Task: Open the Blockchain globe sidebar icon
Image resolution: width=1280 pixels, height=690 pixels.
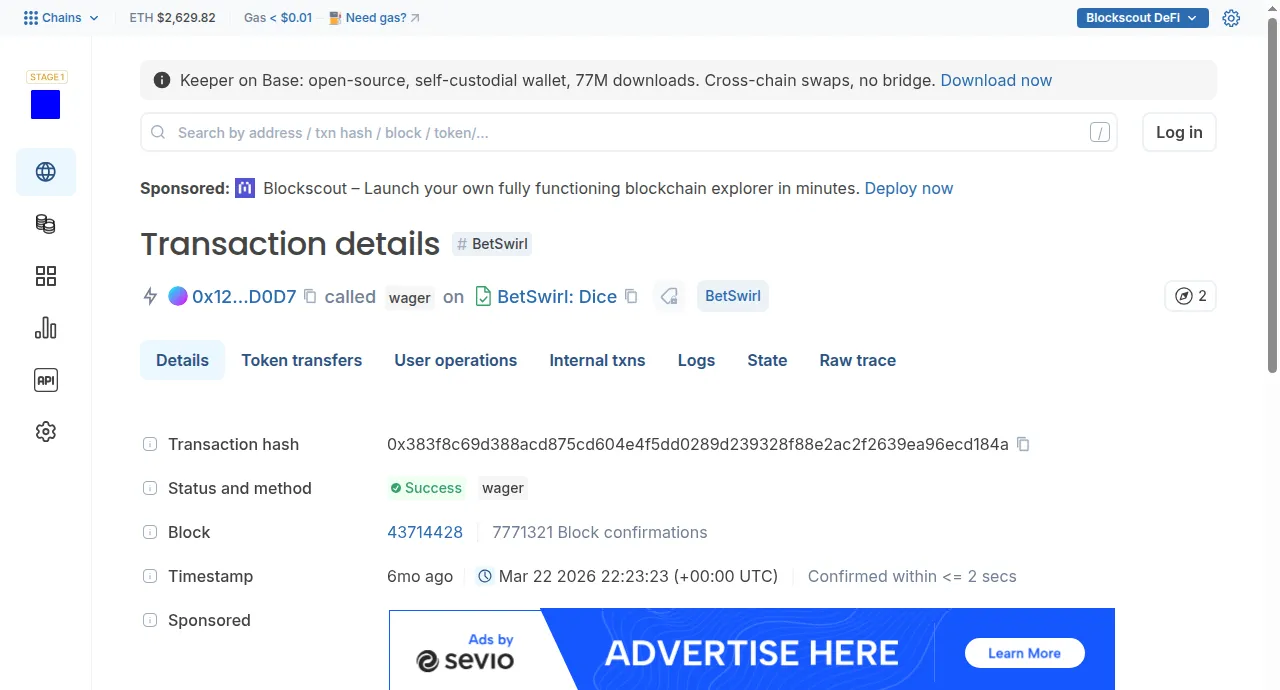Action: pos(46,172)
